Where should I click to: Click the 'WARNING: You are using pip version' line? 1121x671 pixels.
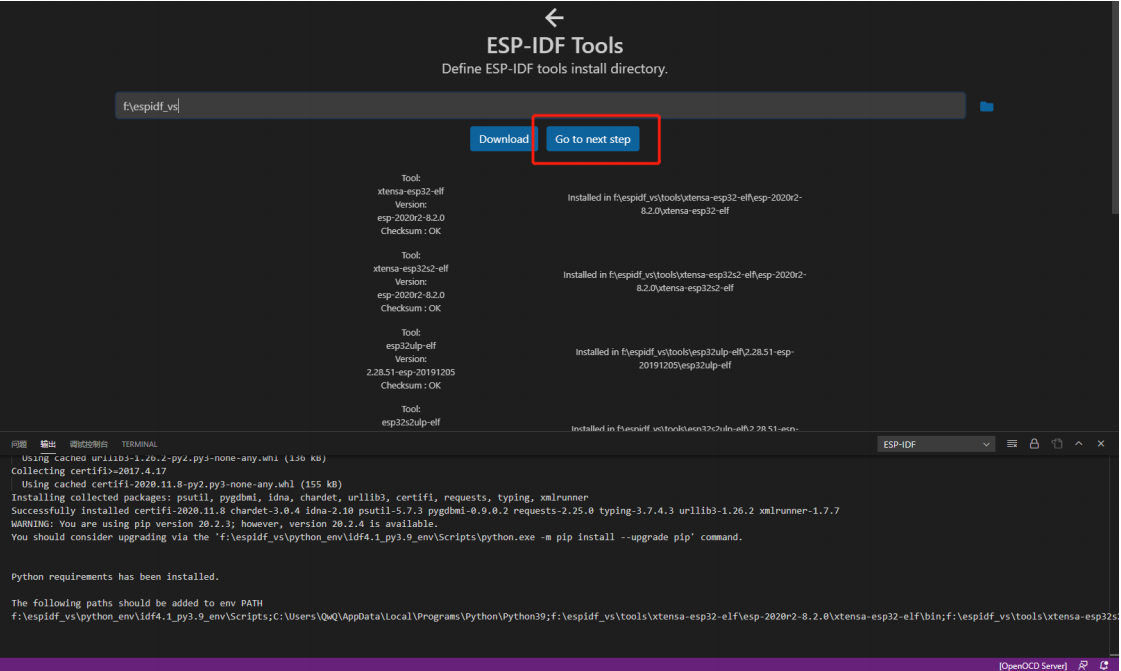tap(224, 524)
